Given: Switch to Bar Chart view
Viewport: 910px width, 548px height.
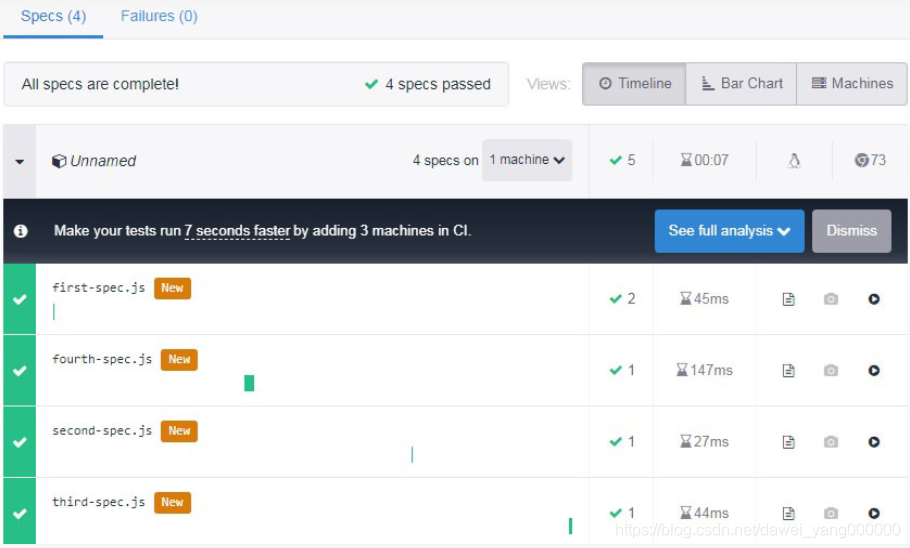Looking at the screenshot, I should pyautogui.click(x=741, y=84).
